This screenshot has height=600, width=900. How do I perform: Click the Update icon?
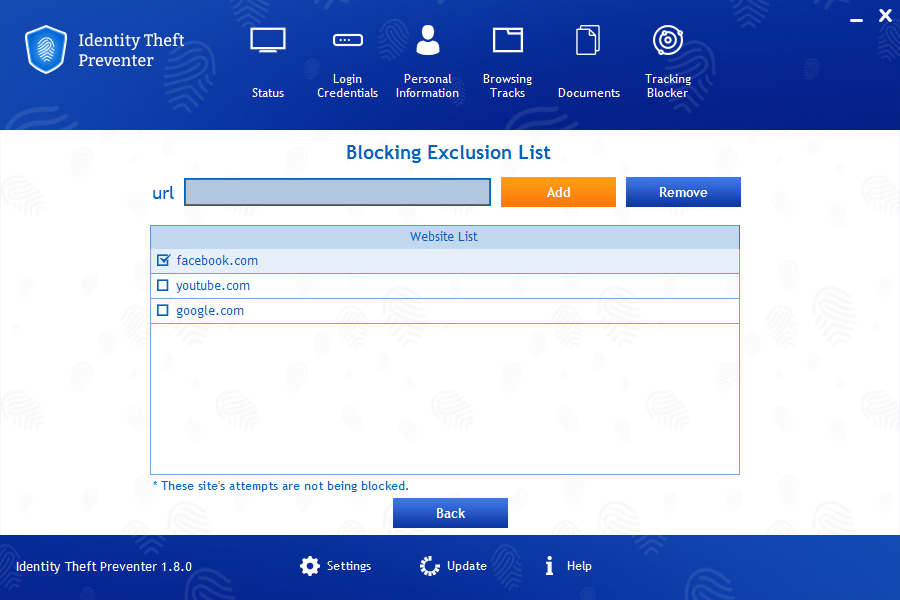428,566
